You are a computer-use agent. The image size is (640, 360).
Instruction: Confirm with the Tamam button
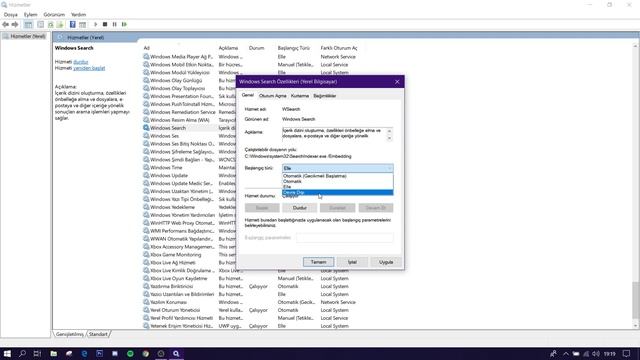coord(318,262)
